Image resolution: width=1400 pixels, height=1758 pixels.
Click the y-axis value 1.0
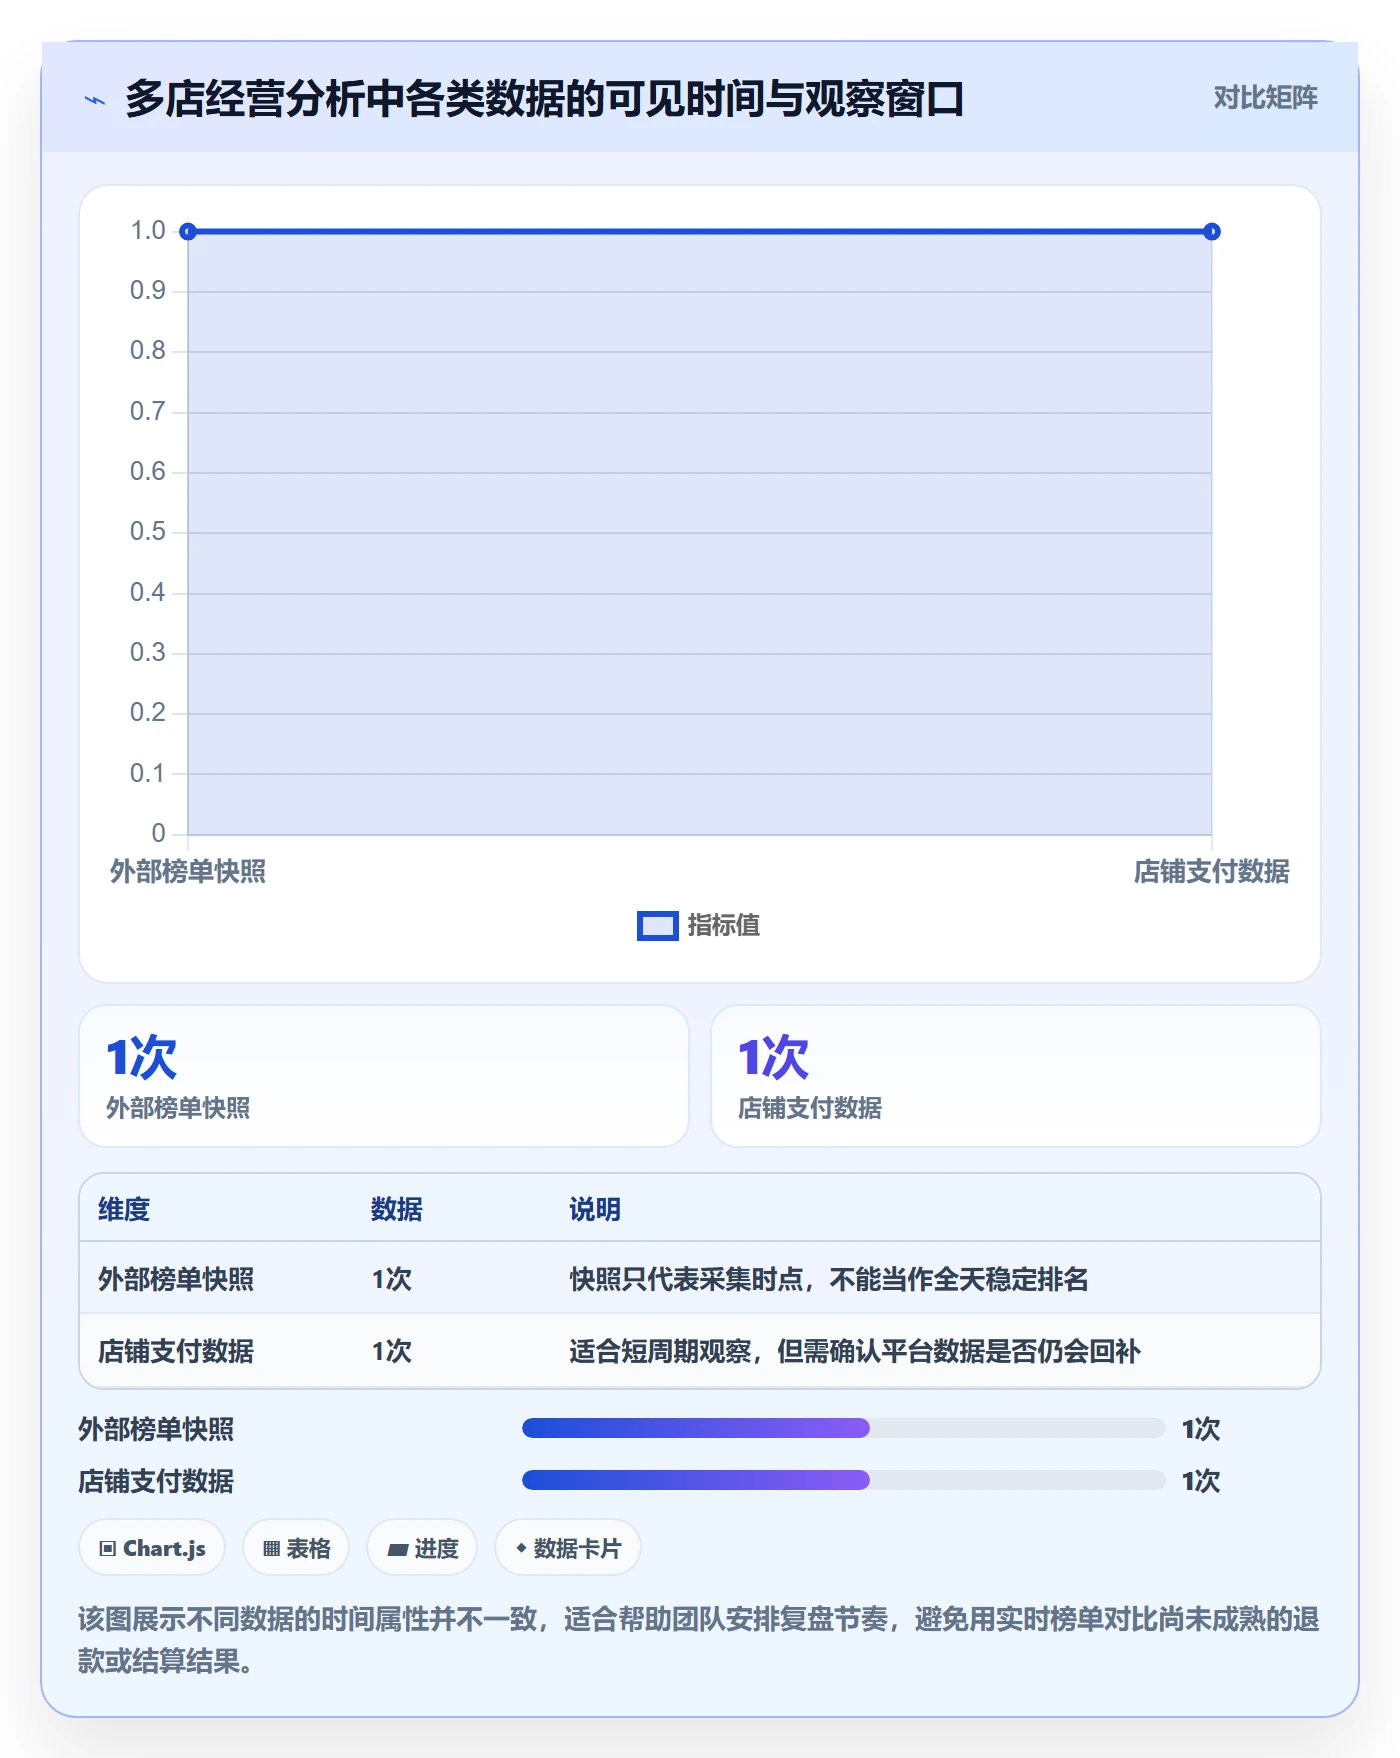(x=148, y=231)
